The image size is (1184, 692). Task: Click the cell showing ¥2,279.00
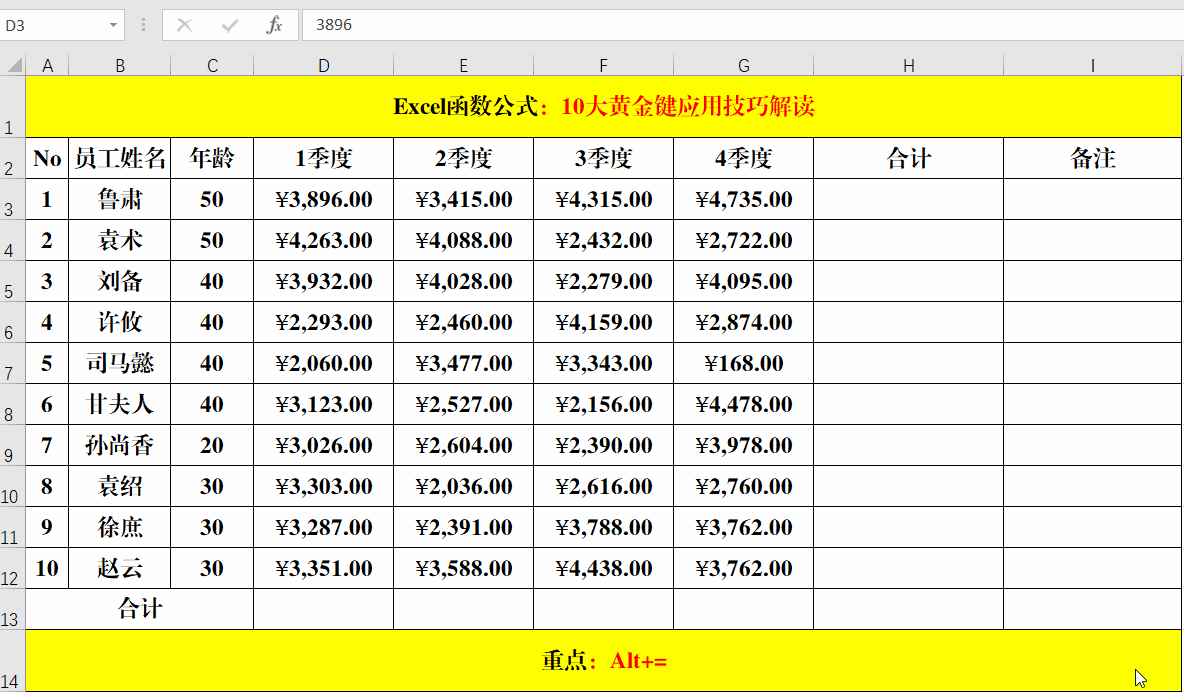coord(603,281)
